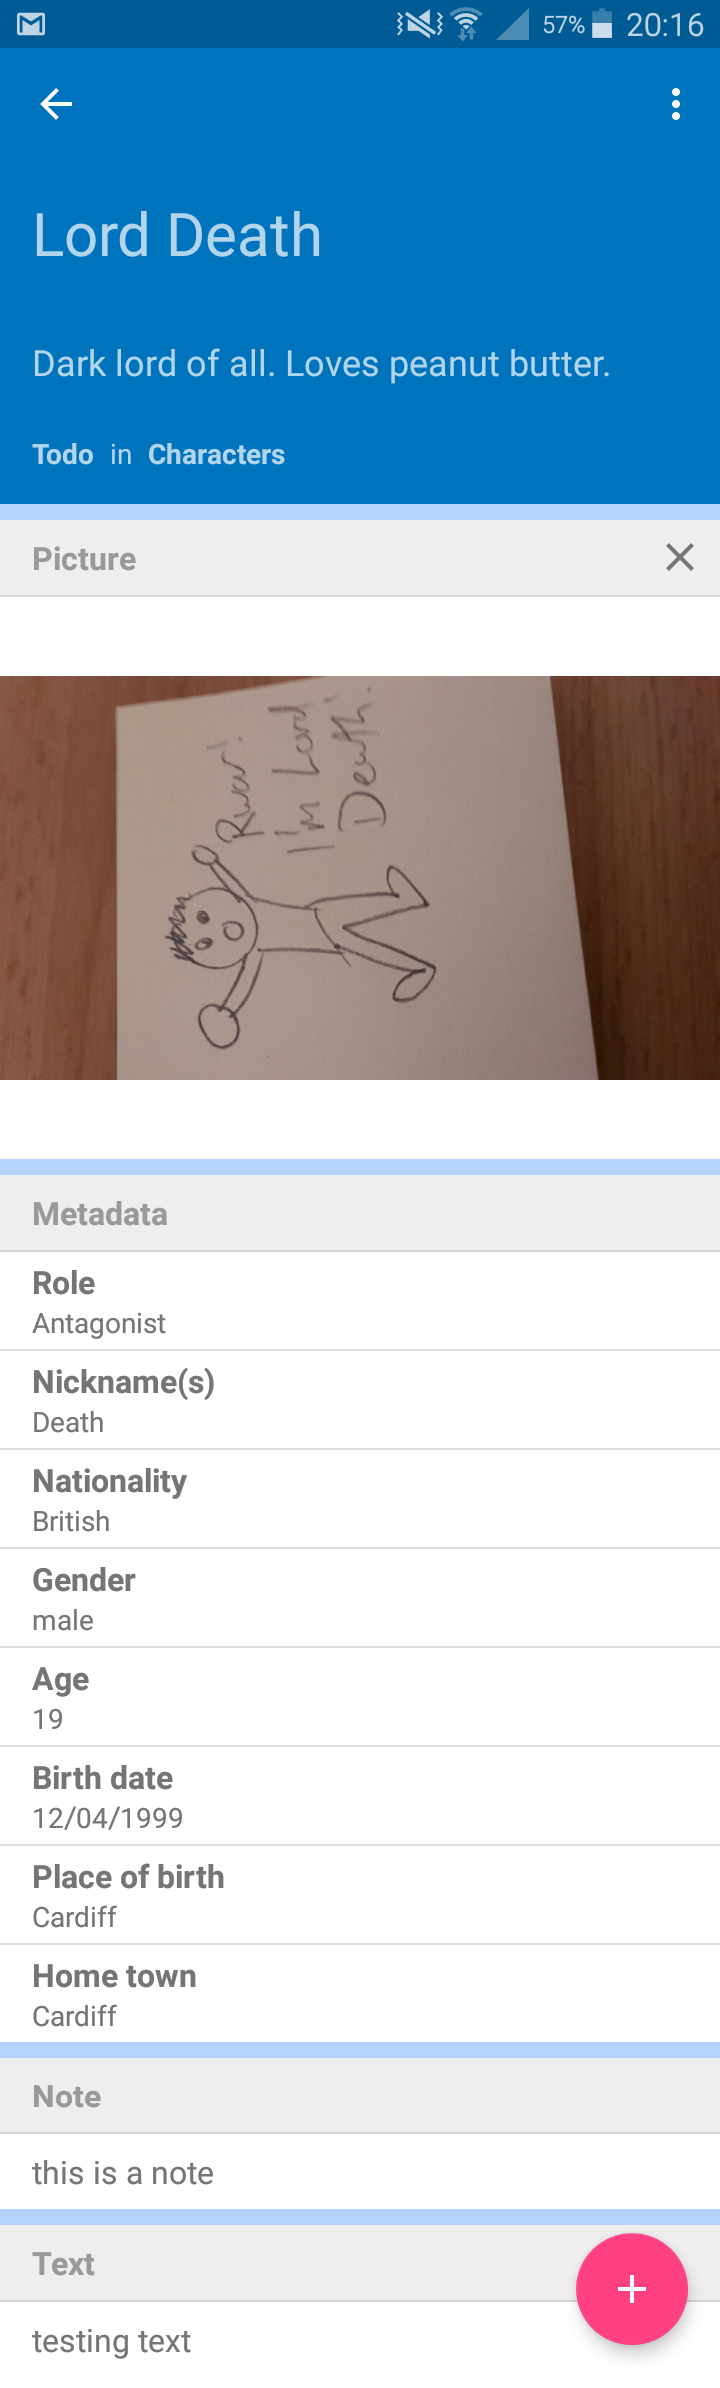Screen dimensions: 720x2388
Task: Edit the description about peanut butter
Action: point(321,364)
